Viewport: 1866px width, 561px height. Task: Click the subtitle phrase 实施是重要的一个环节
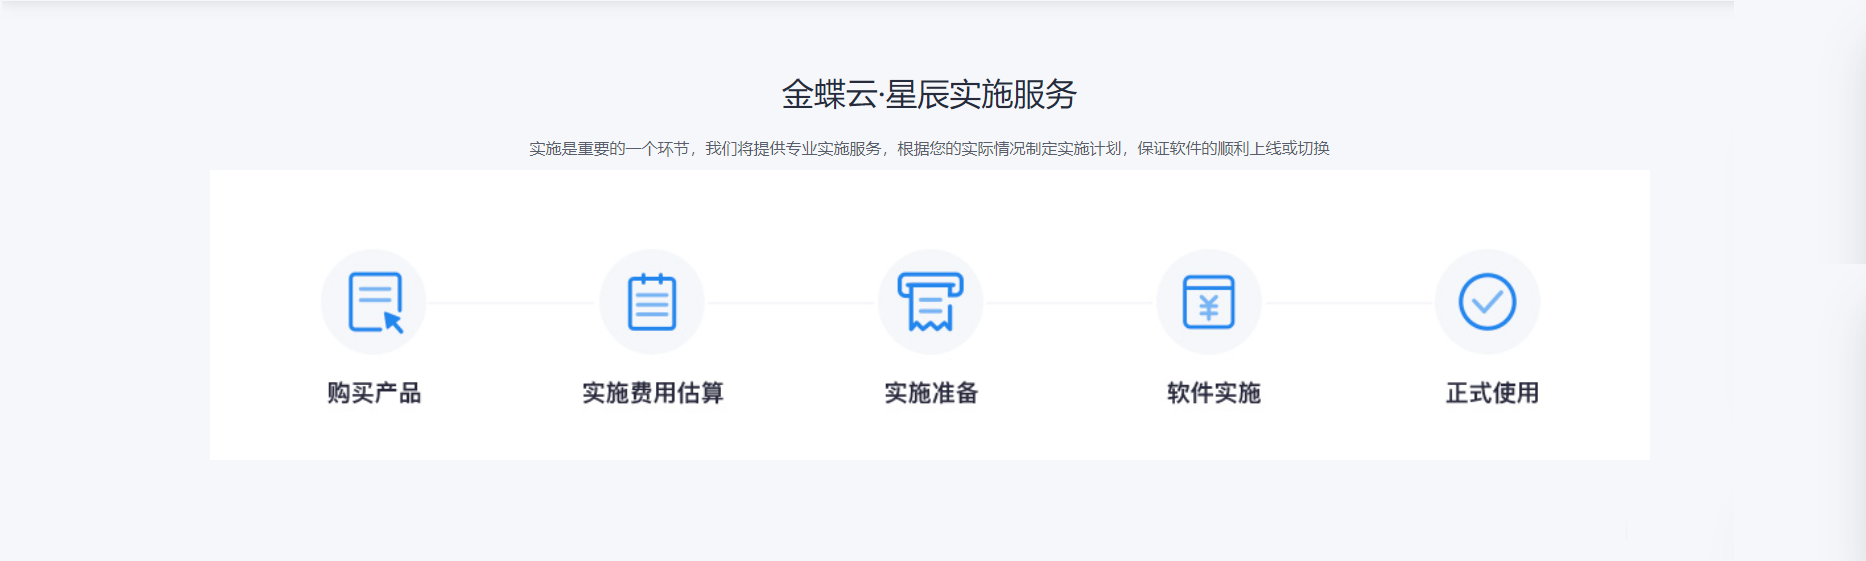click(x=608, y=149)
